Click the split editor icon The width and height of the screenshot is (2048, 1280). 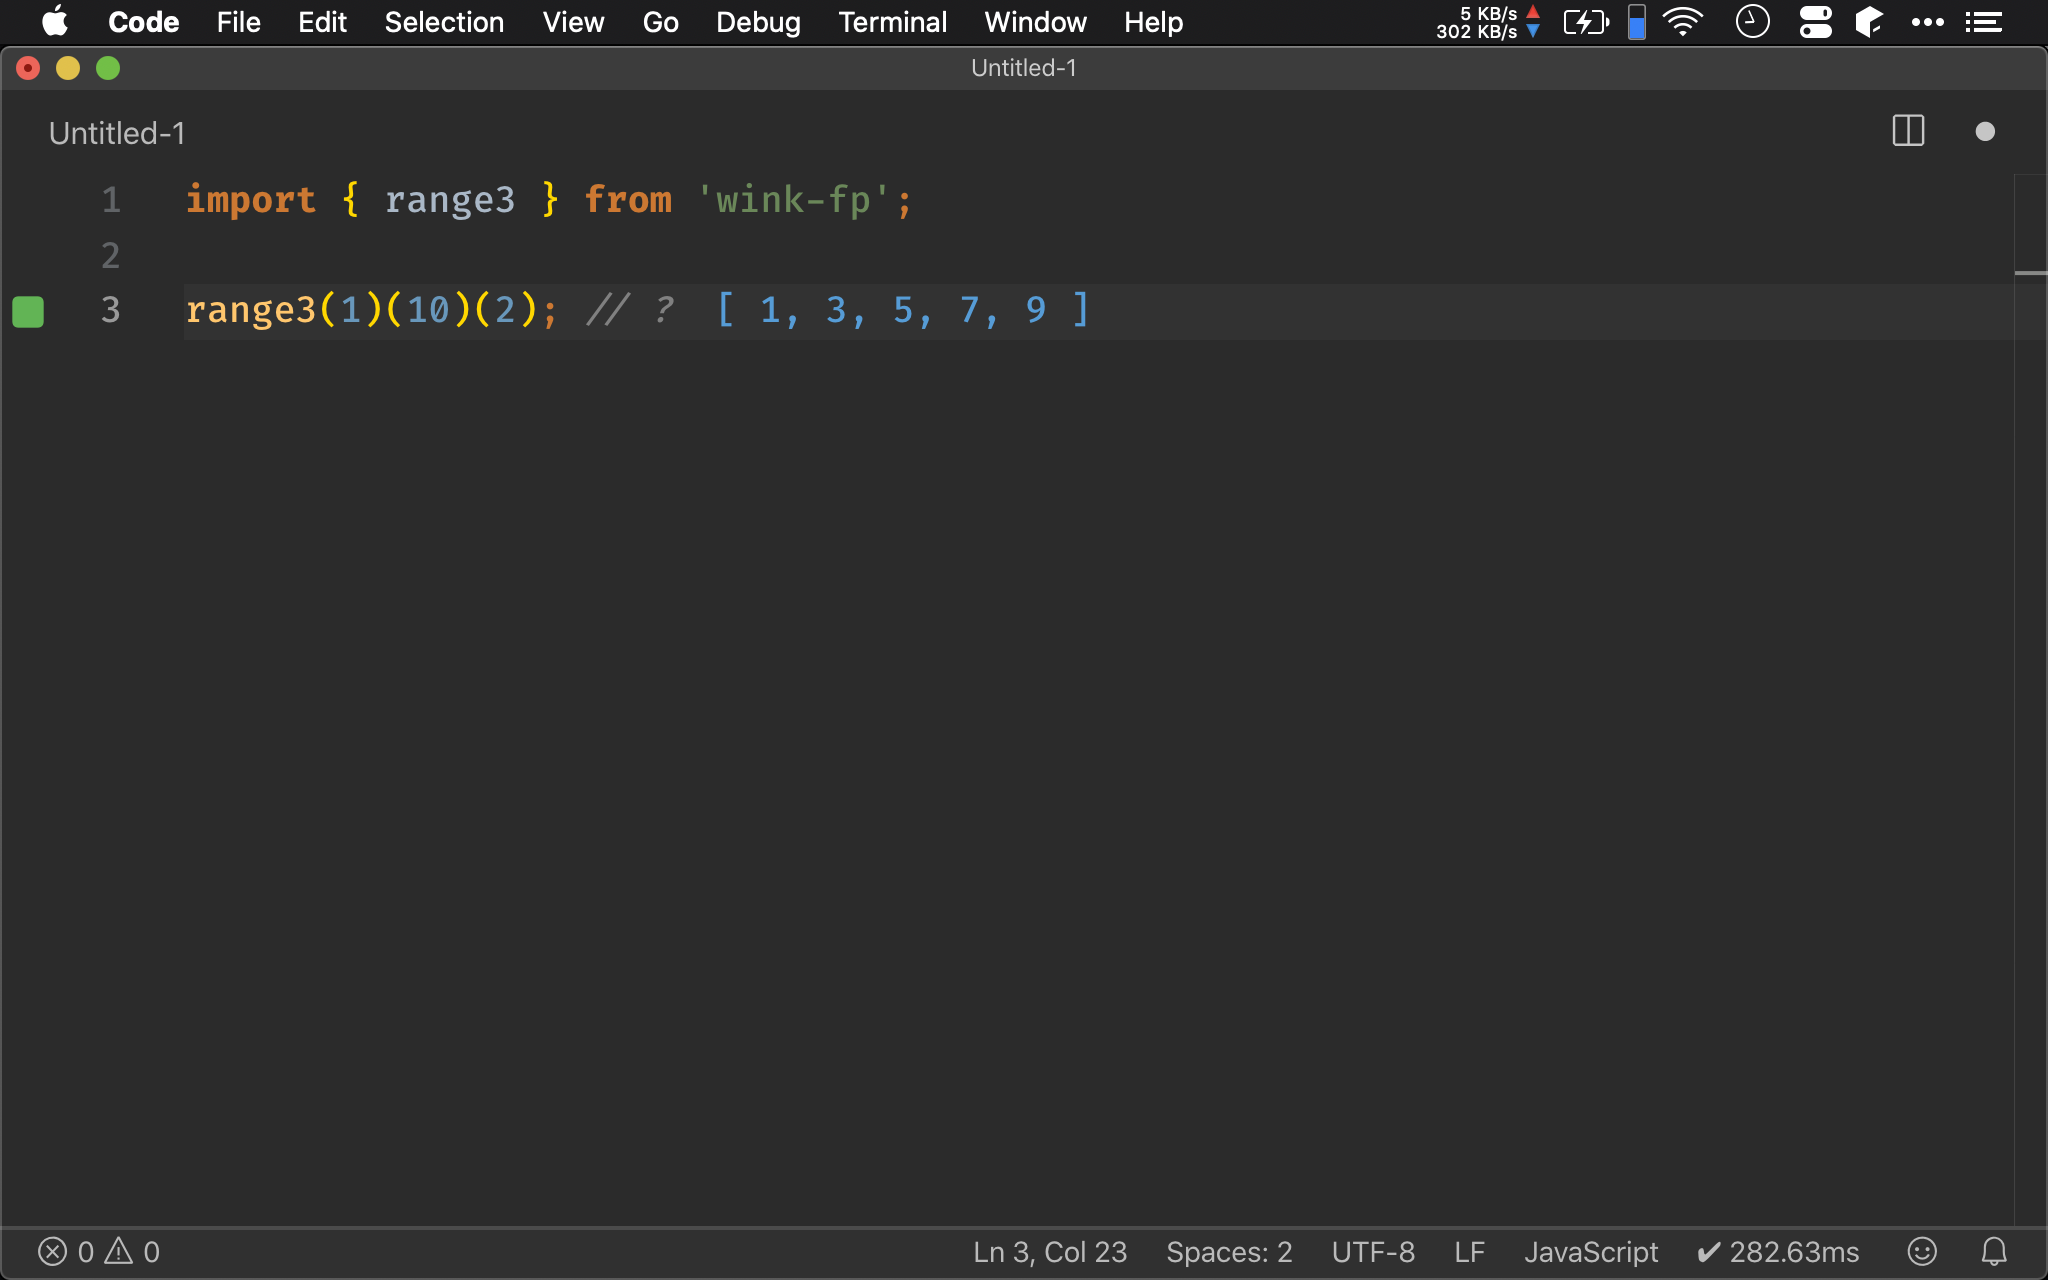(1908, 131)
